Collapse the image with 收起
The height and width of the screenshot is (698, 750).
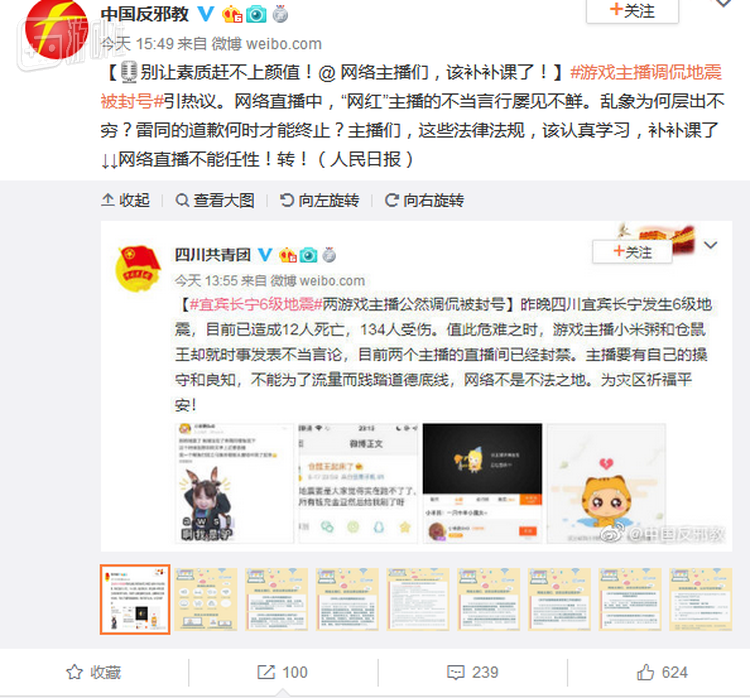pos(126,200)
